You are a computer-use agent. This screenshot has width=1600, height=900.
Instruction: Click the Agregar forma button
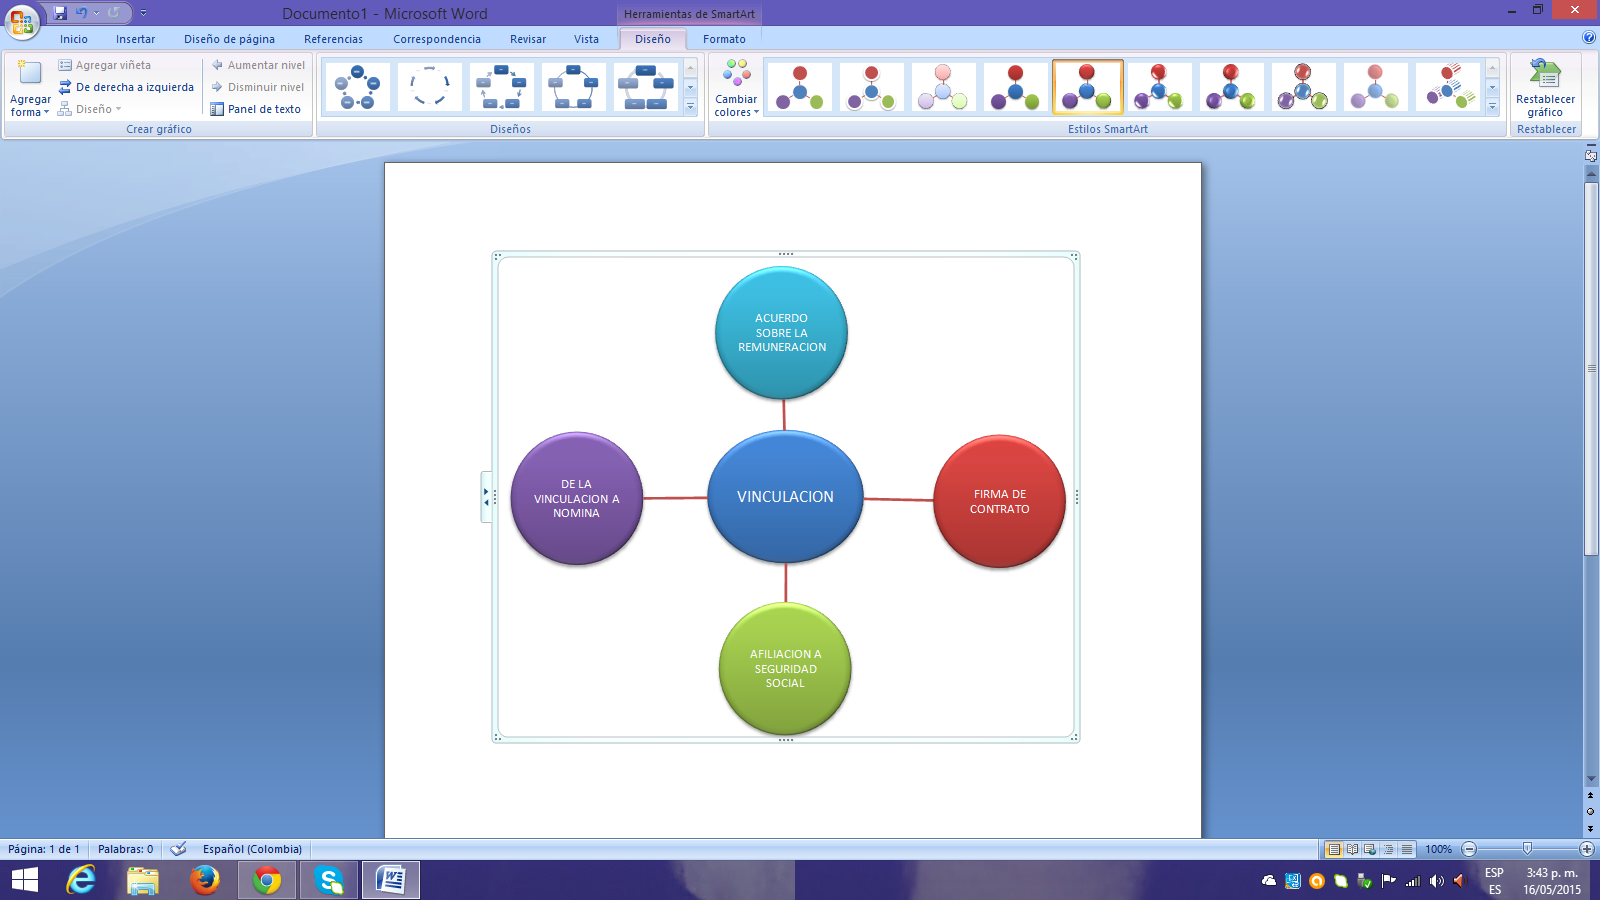click(30, 88)
